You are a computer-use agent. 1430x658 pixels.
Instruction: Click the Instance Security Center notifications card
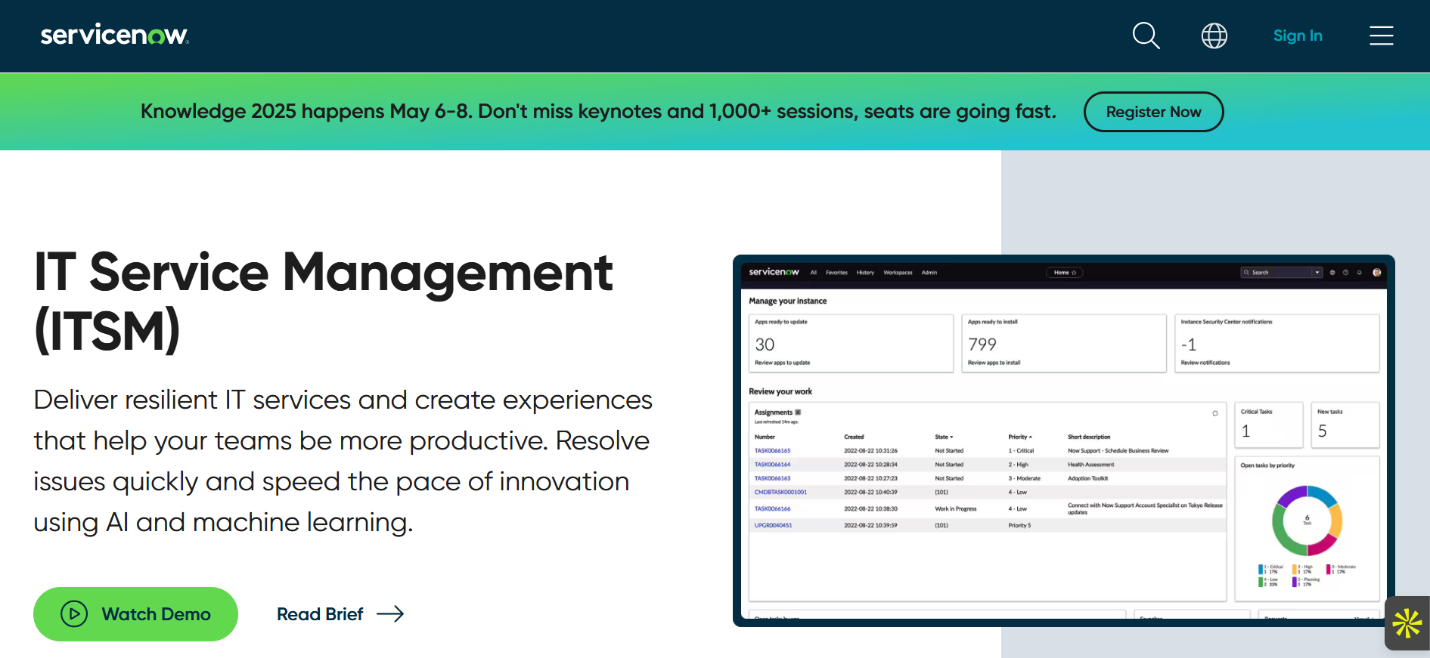click(1277, 343)
